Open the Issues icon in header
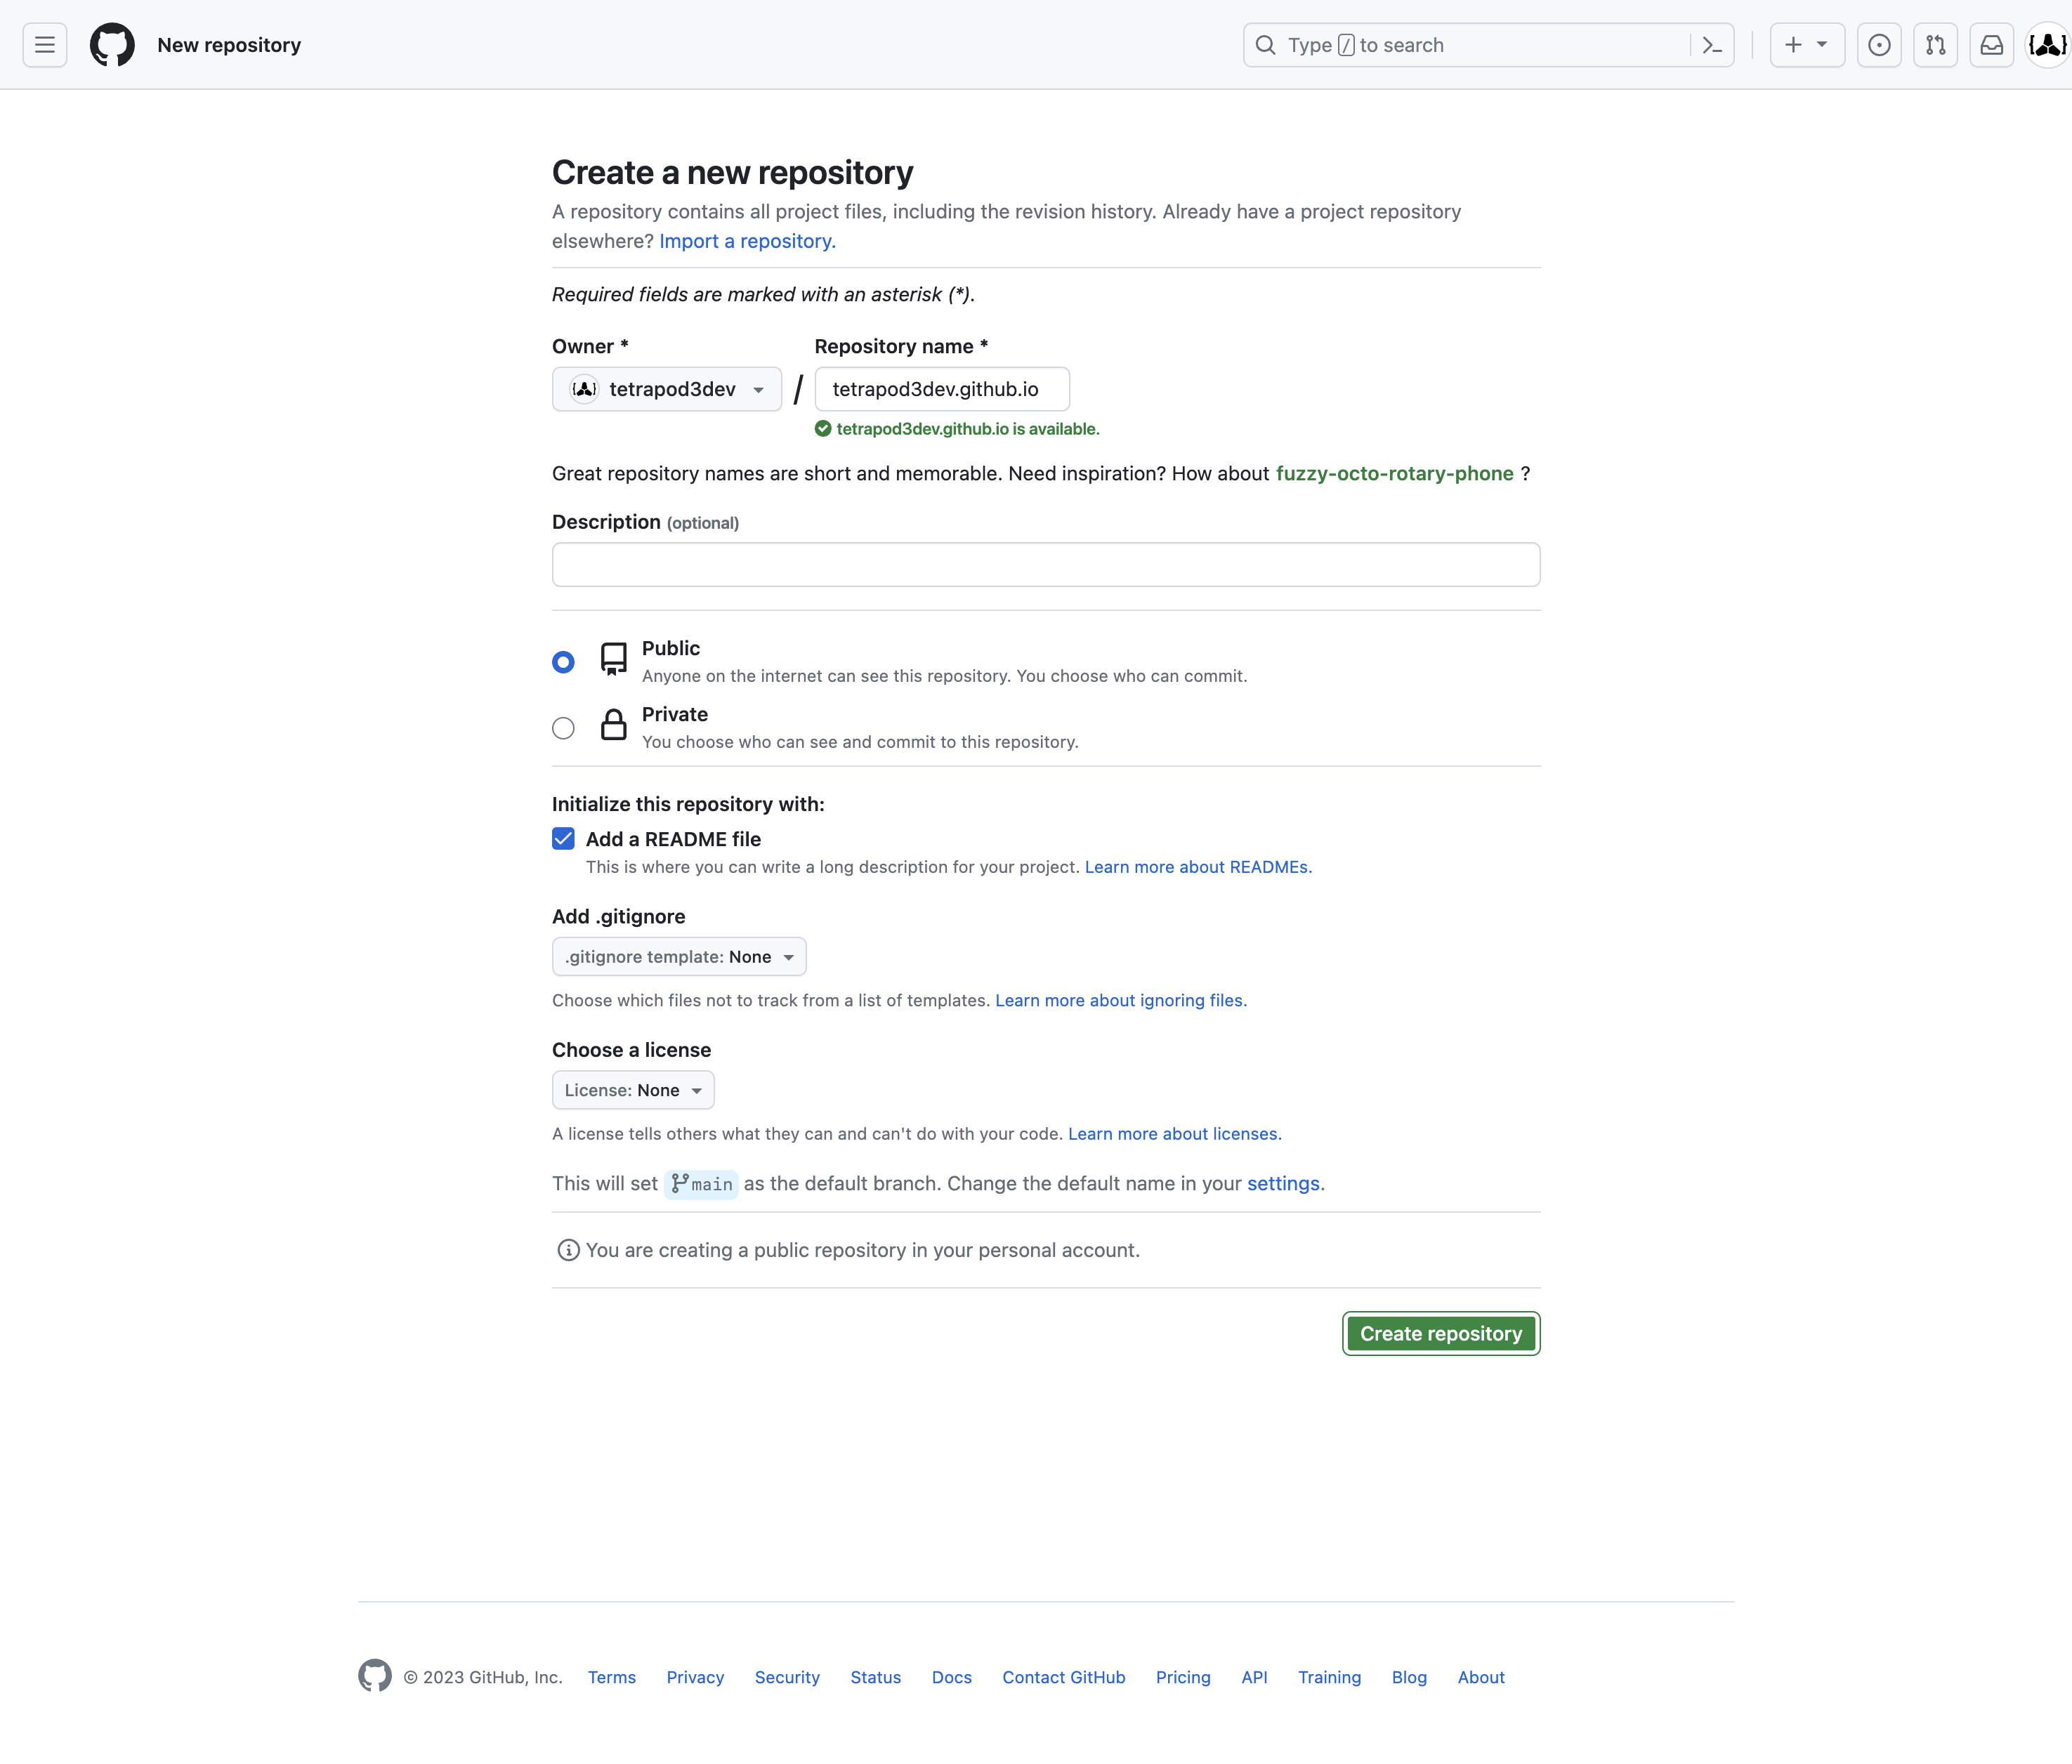2072x1764 pixels. tap(1879, 45)
